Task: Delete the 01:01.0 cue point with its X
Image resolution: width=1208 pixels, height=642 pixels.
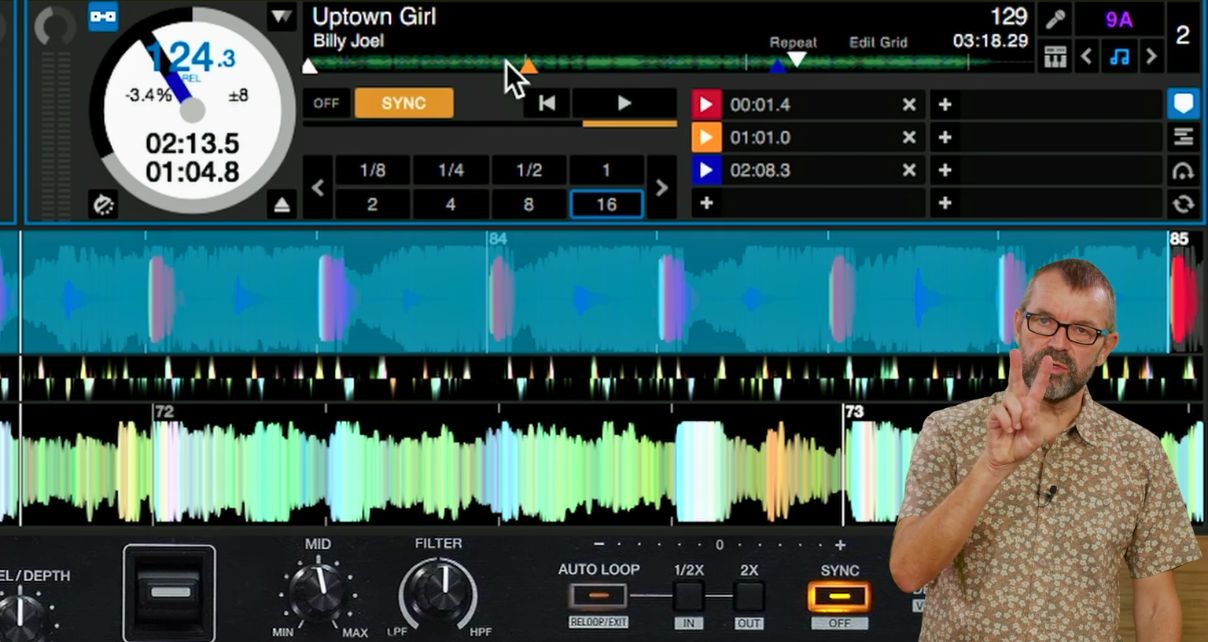Action: click(908, 137)
